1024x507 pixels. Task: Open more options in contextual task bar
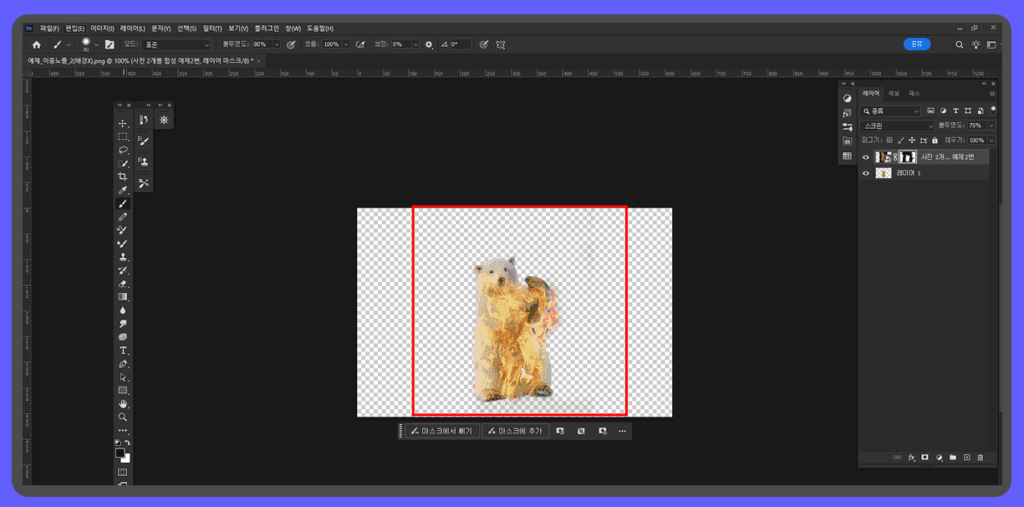622,431
